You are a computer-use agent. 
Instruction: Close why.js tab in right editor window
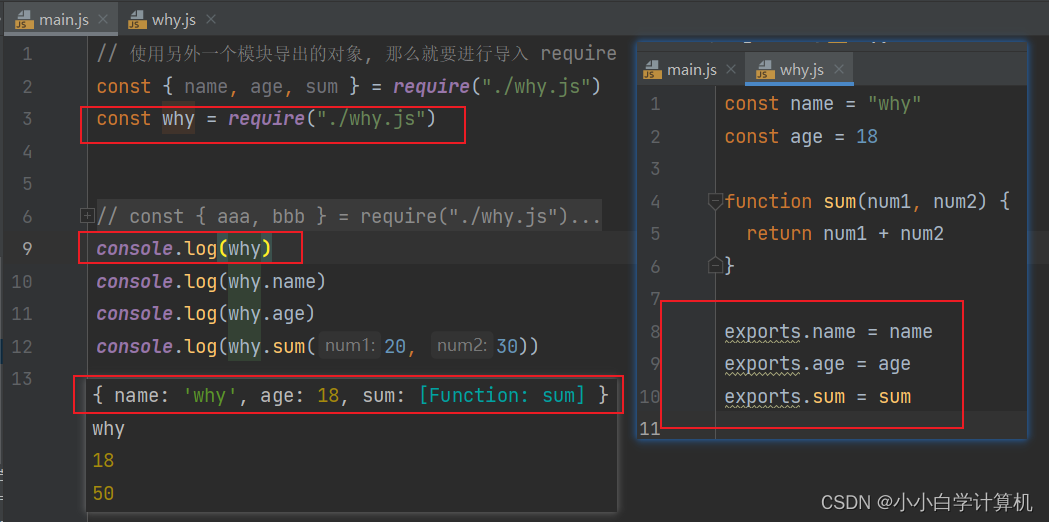[x=839, y=69]
